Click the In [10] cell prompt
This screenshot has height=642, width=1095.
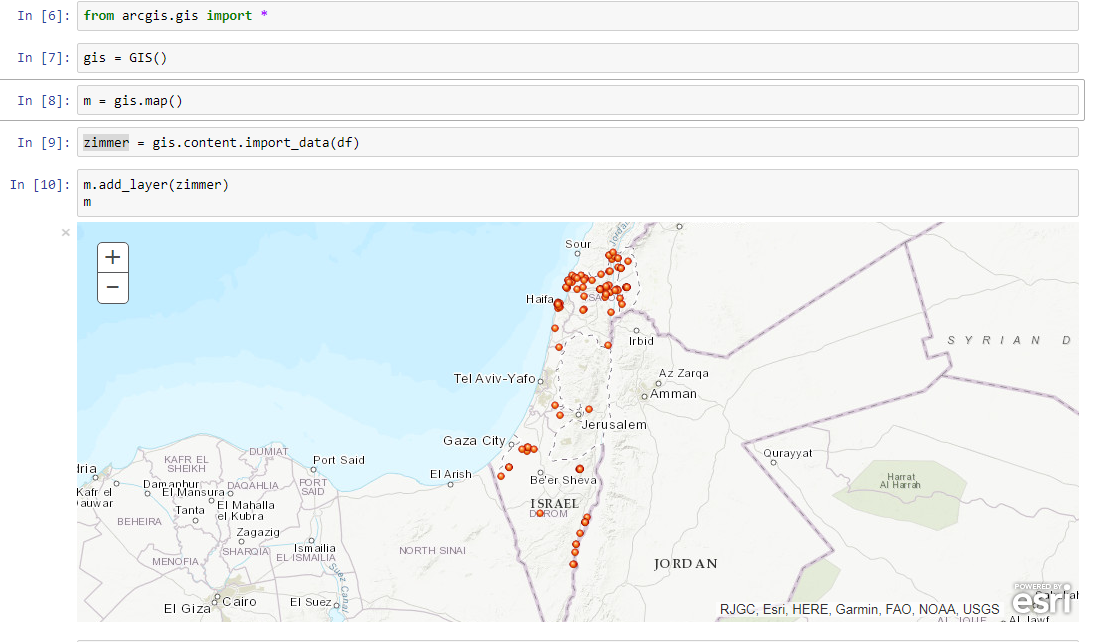39,185
